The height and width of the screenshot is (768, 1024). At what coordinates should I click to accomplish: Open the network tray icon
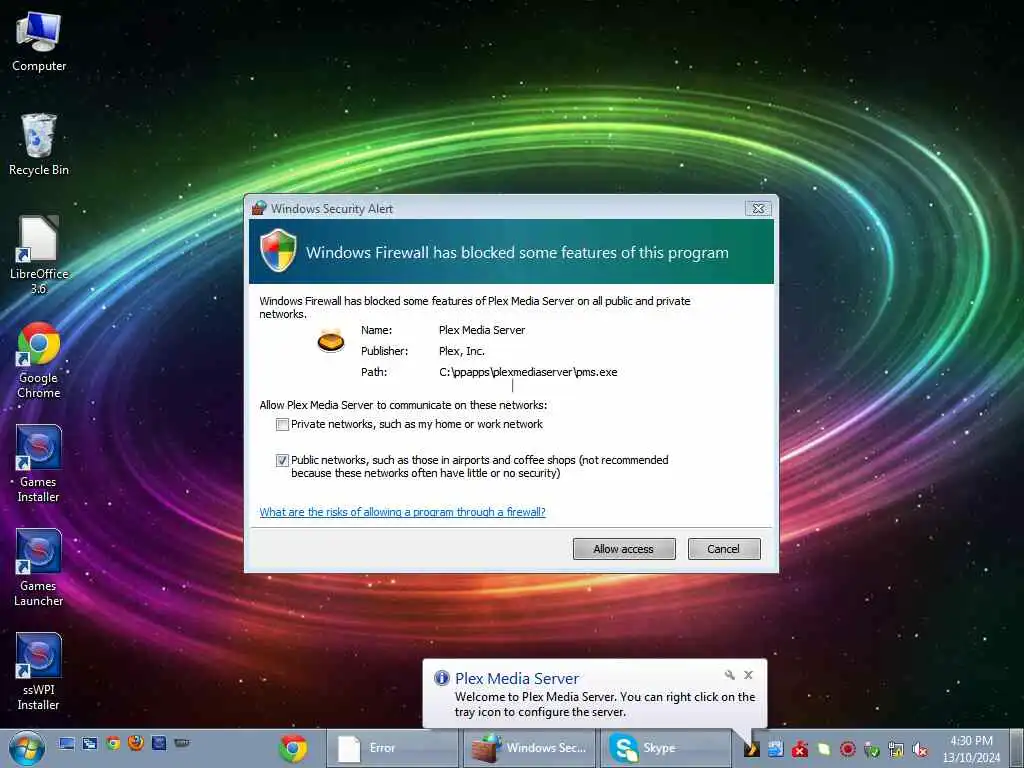coord(896,749)
